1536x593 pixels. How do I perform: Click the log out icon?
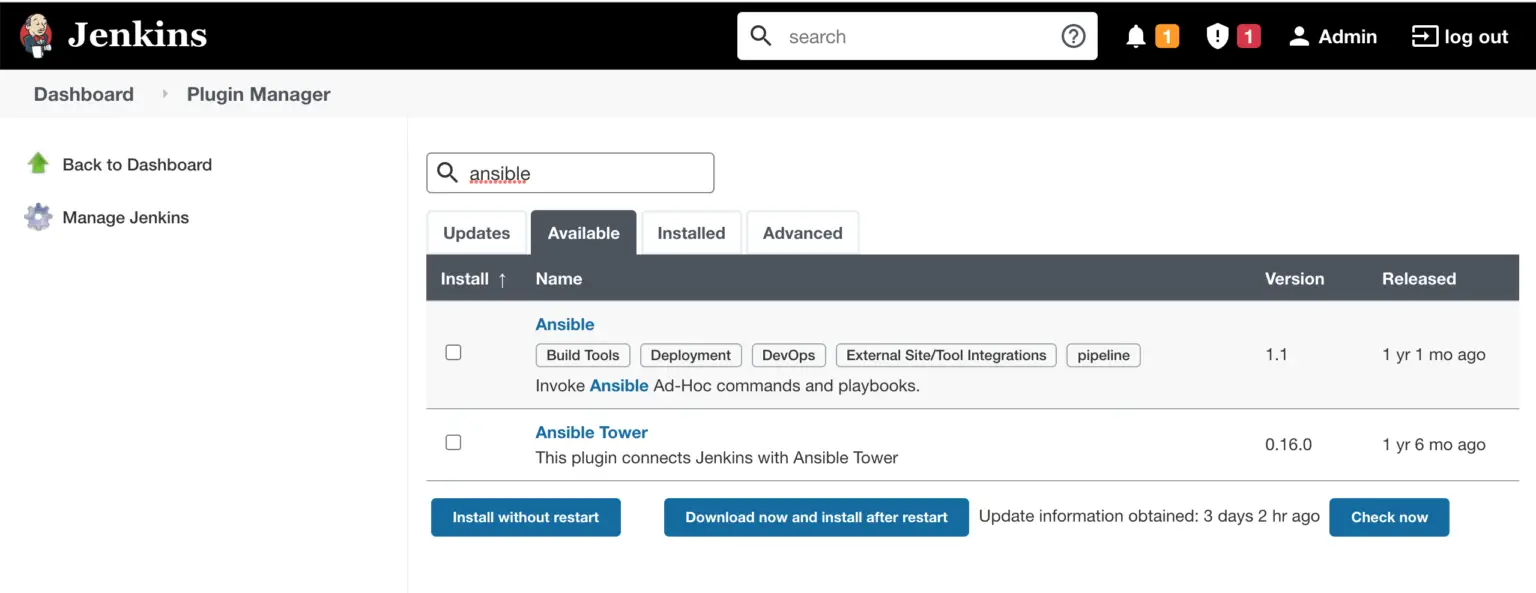pyautogui.click(x=1424, y=35)
